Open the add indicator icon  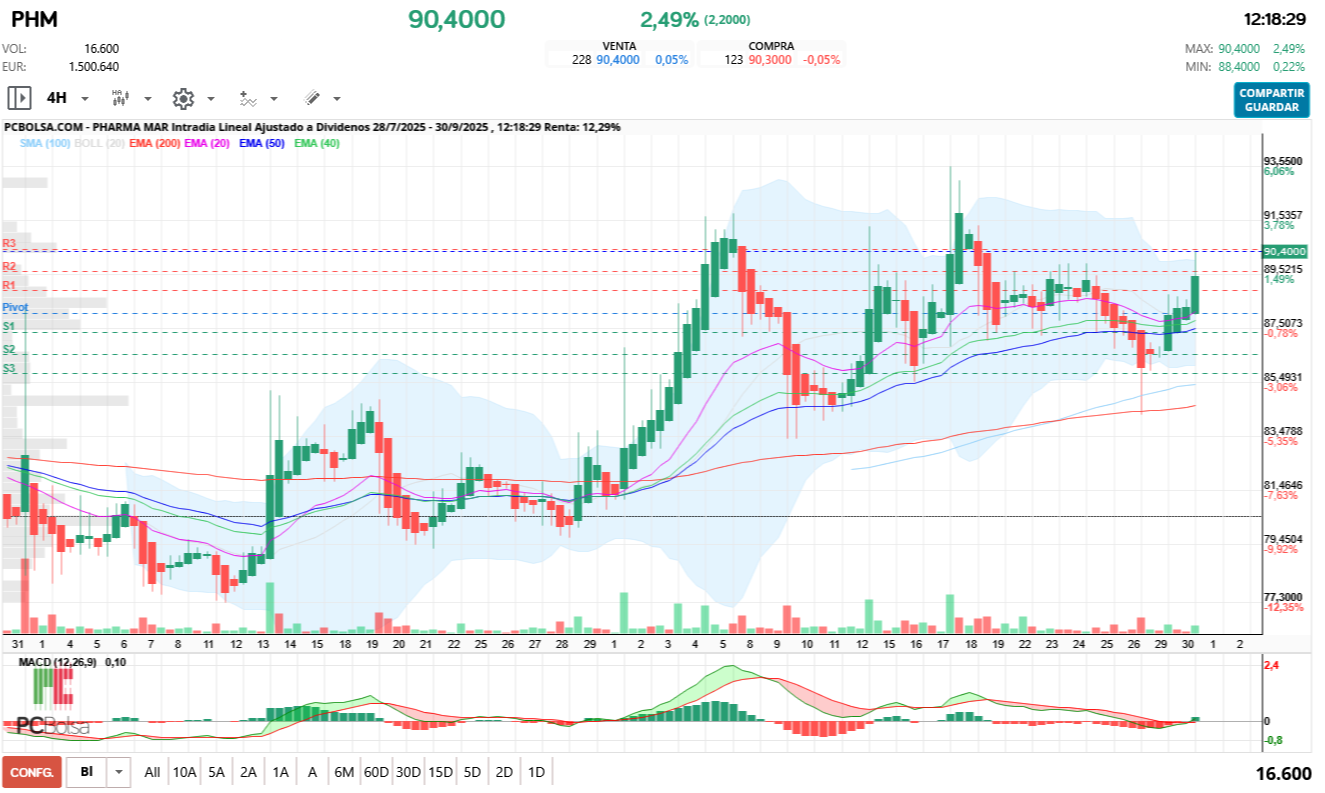[x=247, y=98]
